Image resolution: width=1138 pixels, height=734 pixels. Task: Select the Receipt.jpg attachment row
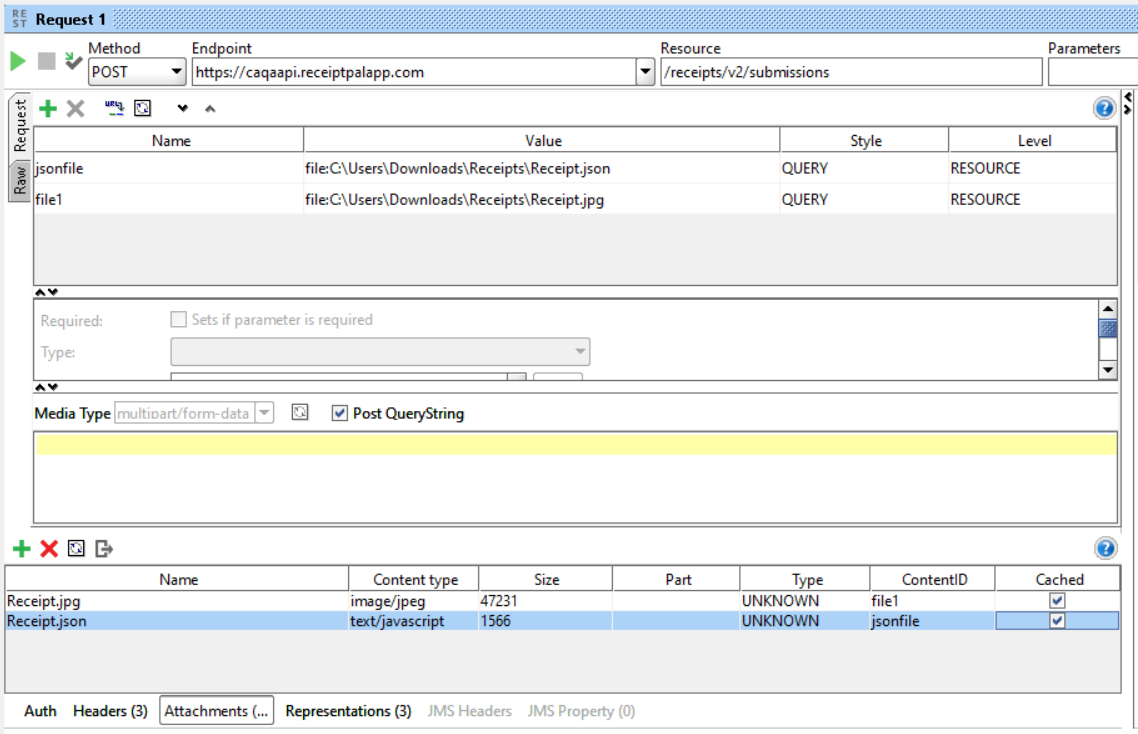point(200,600)
